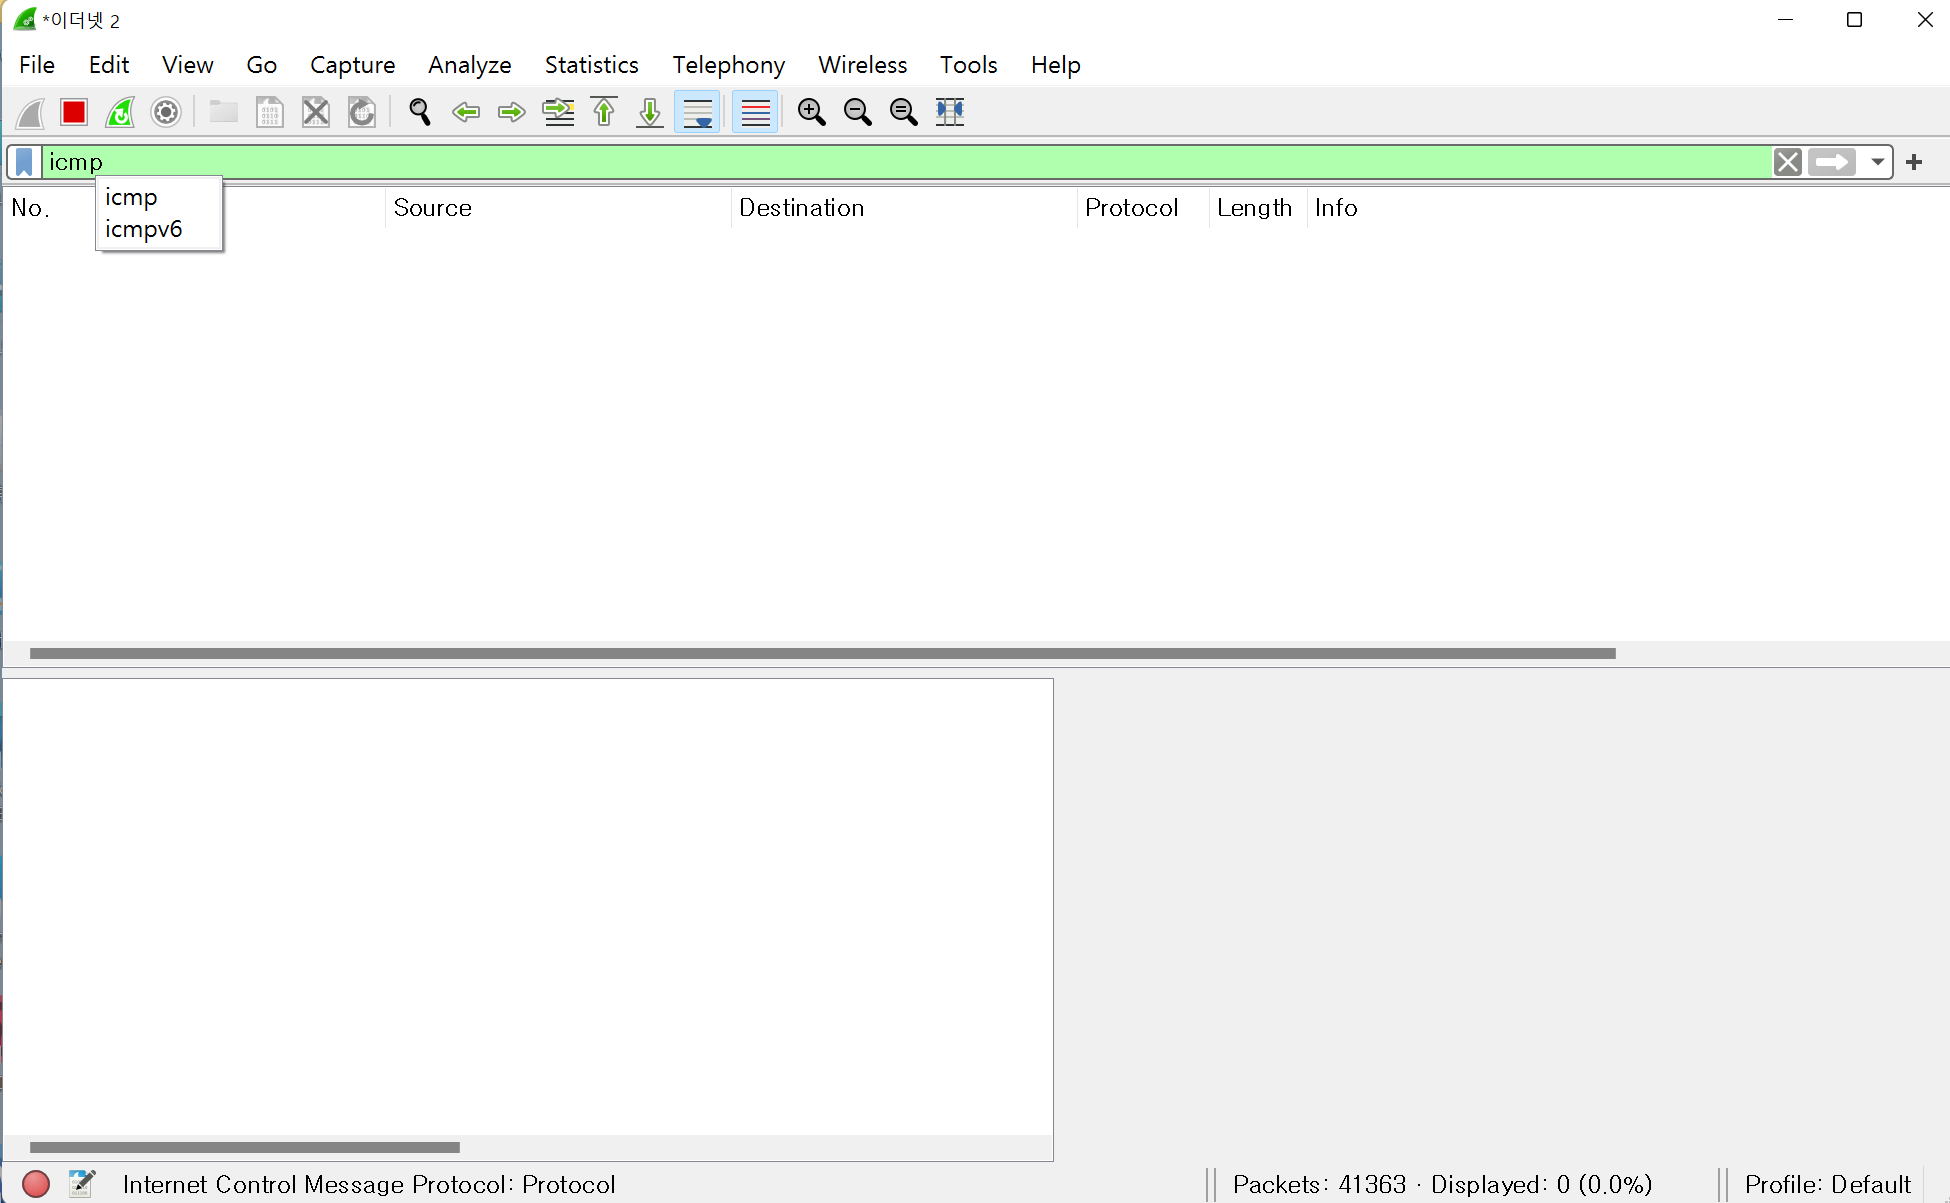1950x1203 pixels.
Task: Select icmpv6 from autocomplete suggestions
Action: [144, 229]
